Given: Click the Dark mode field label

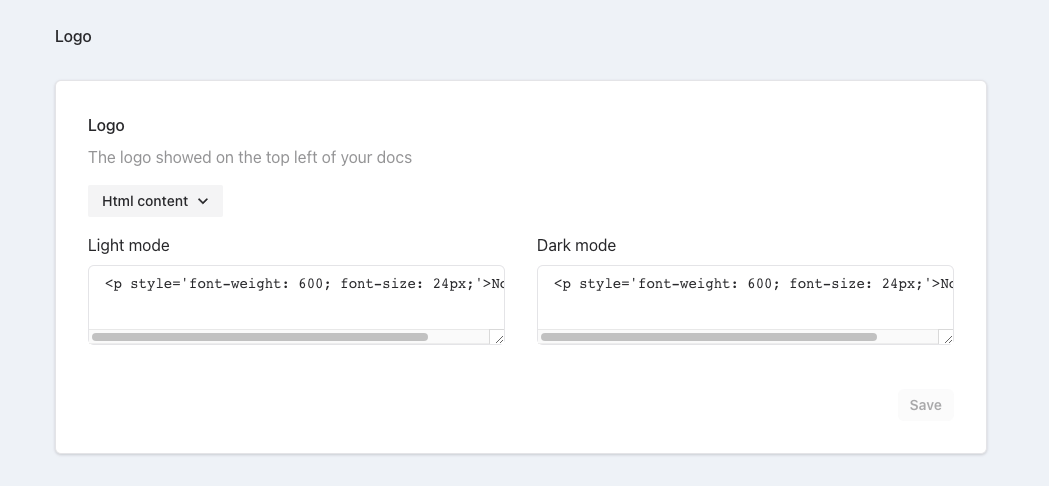Looking at the screenshot, I should pyautogui.click(x=576, y=245).
